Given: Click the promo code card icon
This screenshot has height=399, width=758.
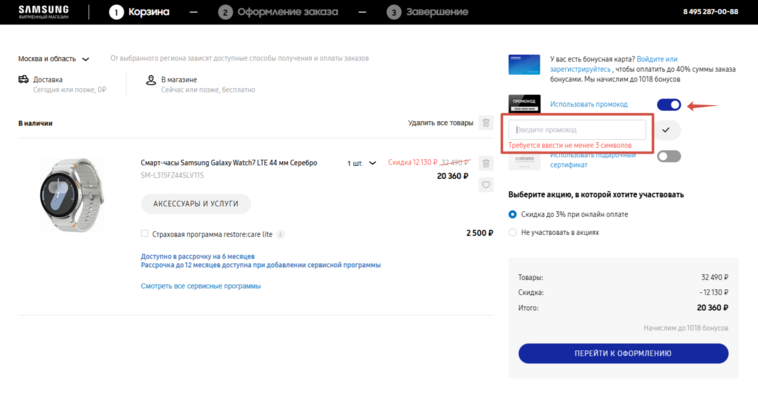Looking at the screenshot, I should point(524,104).
